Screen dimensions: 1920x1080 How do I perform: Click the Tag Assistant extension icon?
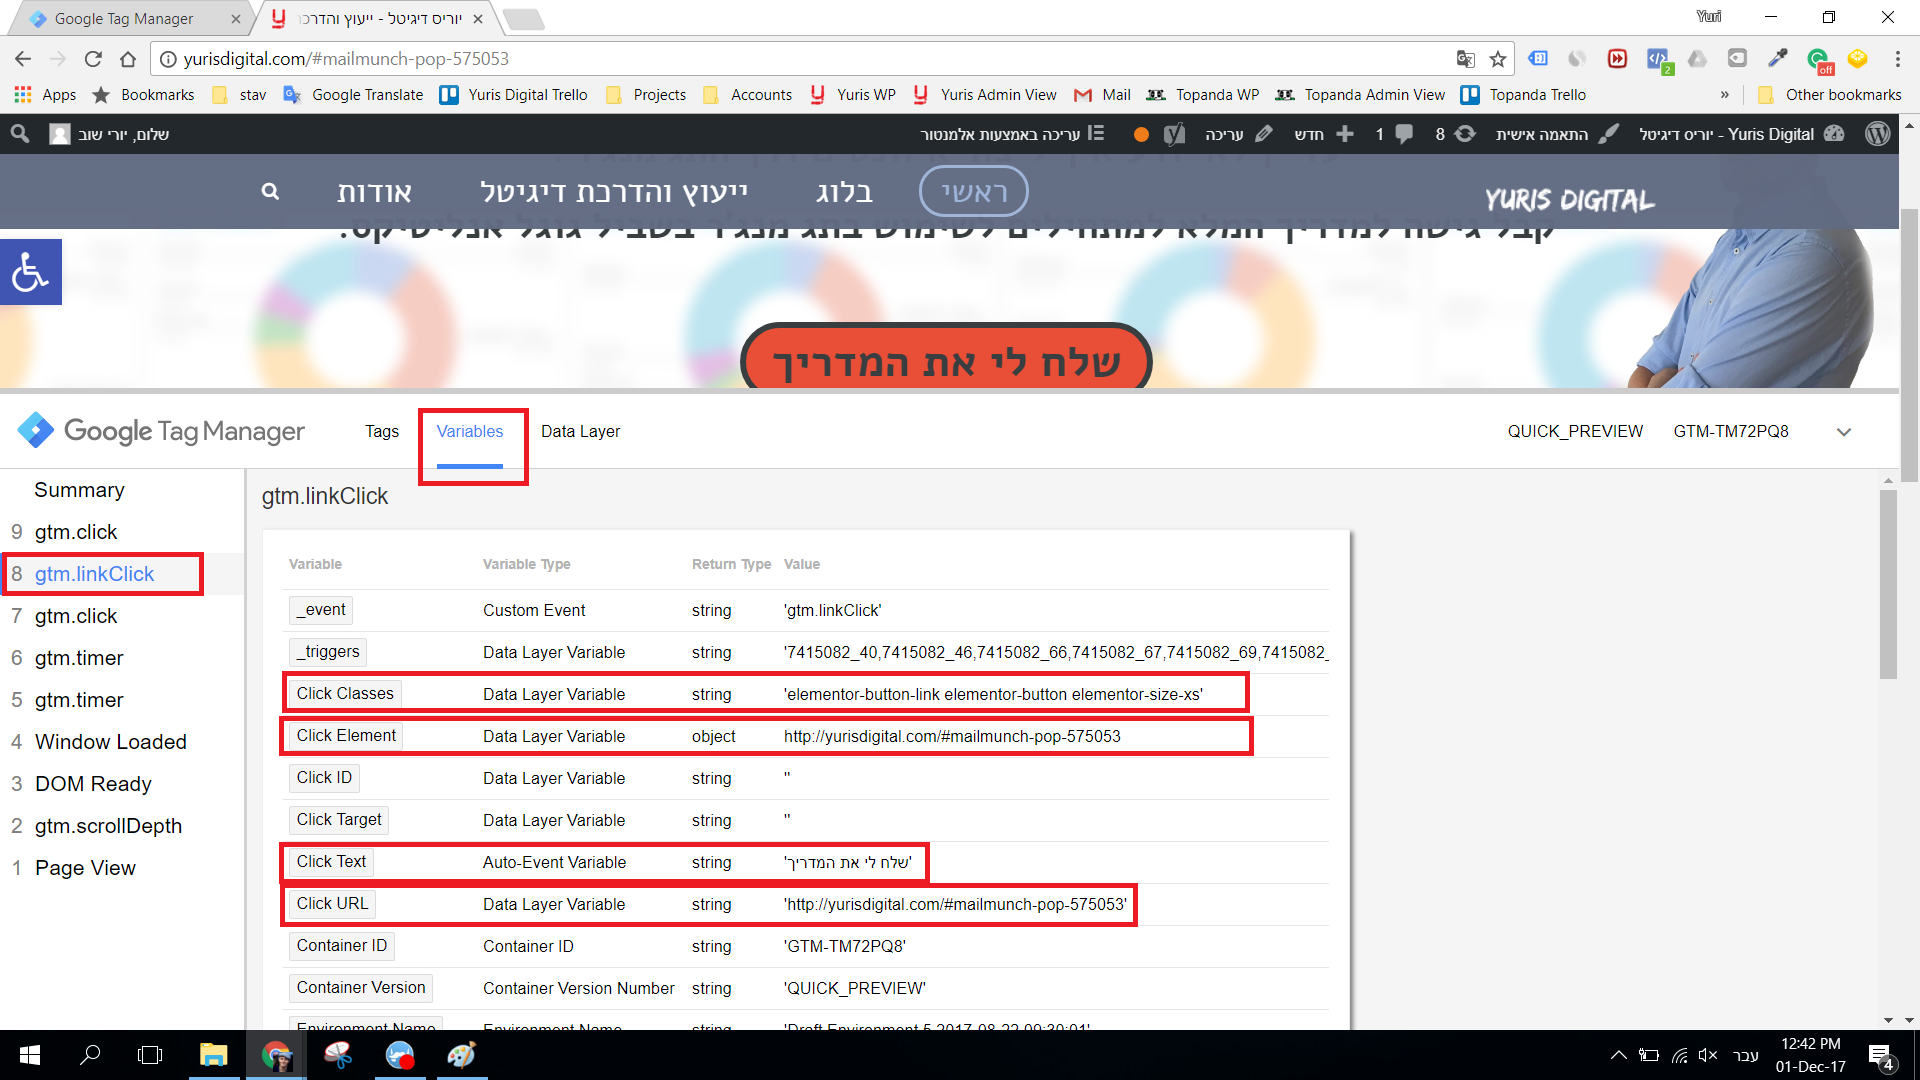click(x=1538, y=59)
